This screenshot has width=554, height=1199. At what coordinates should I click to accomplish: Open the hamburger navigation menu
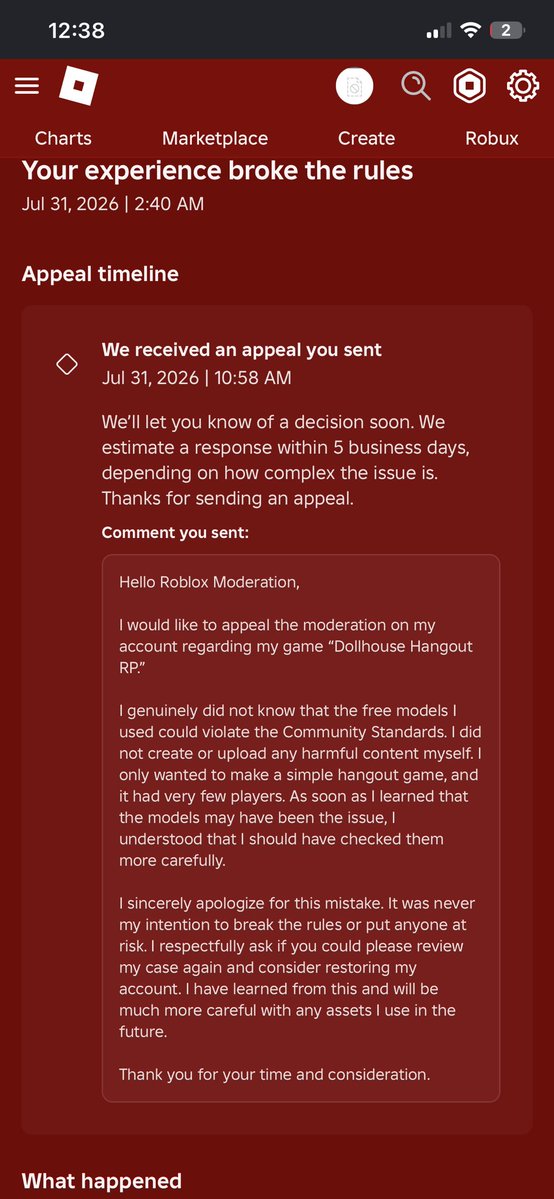[27, 86]
